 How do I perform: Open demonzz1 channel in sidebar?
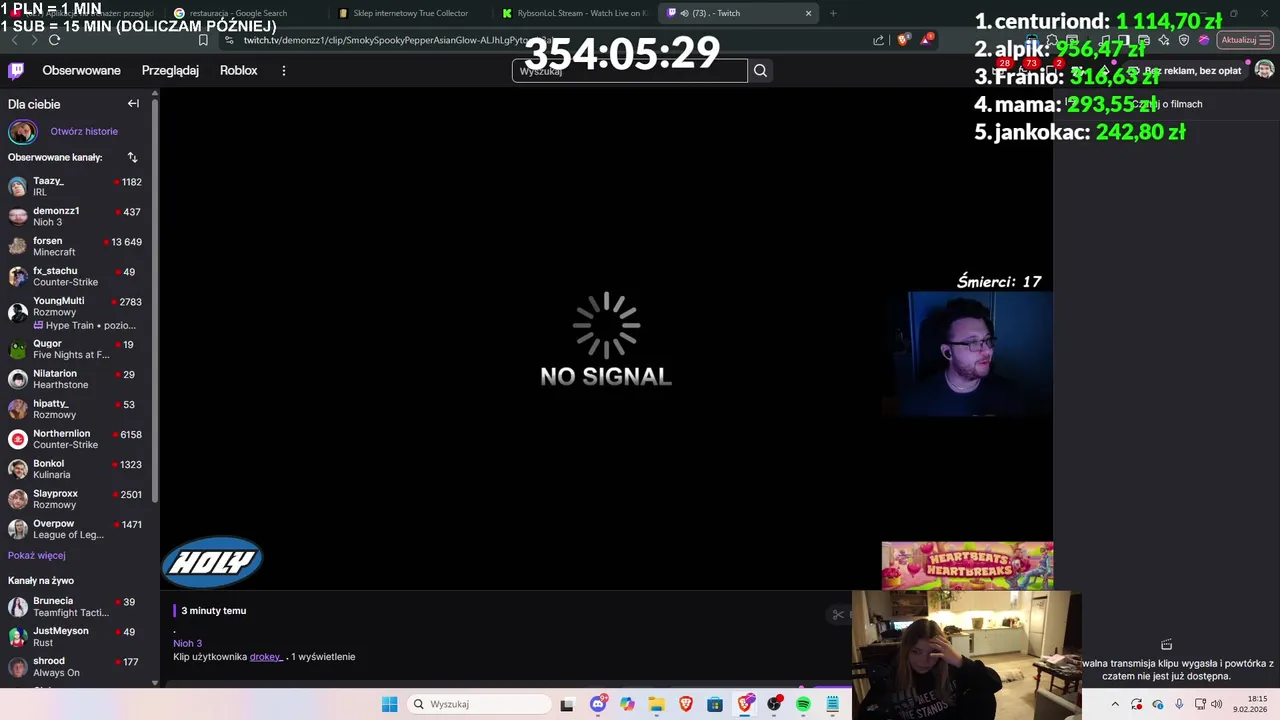point(76,217)
